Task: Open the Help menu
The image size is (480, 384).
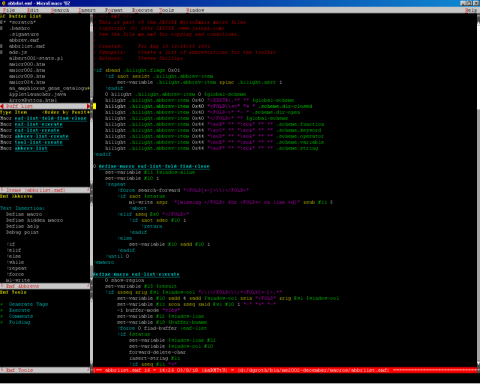Action: click(x=471, y=10)
